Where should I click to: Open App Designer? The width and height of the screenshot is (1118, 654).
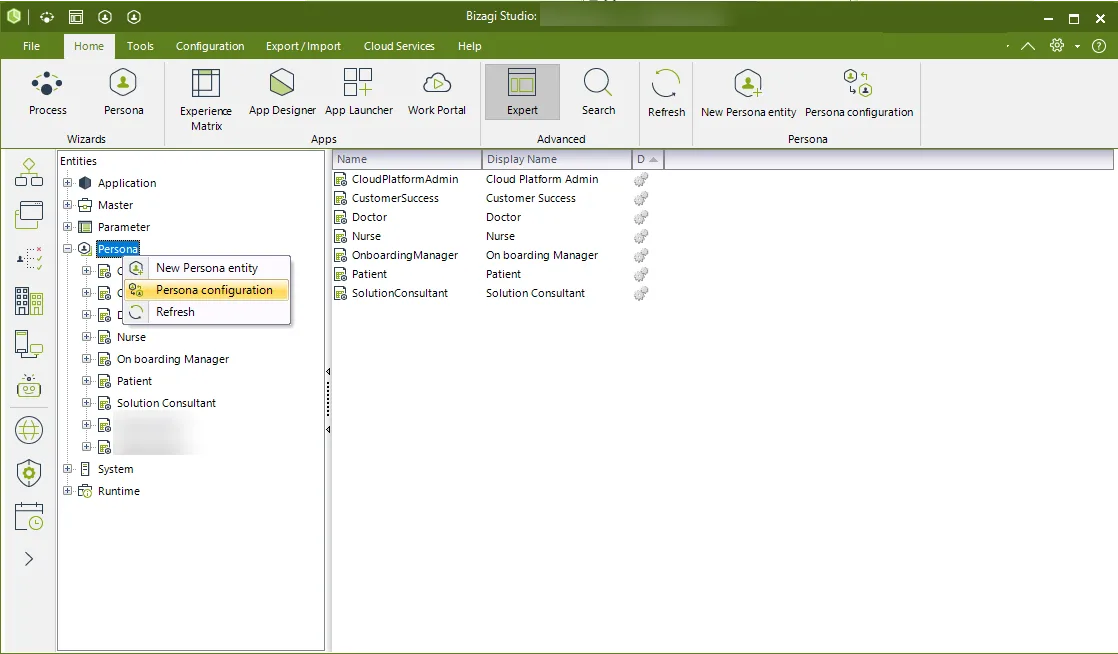[282, 93]
